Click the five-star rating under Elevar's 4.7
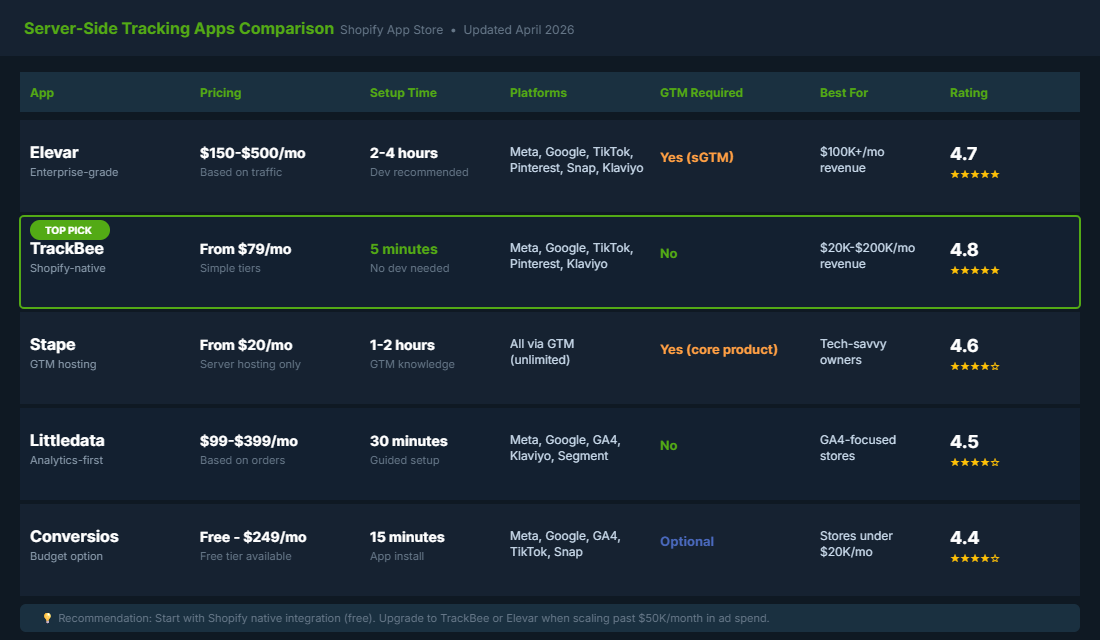This screenshot has height=640, width=1100. pyautogui.click(x=975, y=174)
